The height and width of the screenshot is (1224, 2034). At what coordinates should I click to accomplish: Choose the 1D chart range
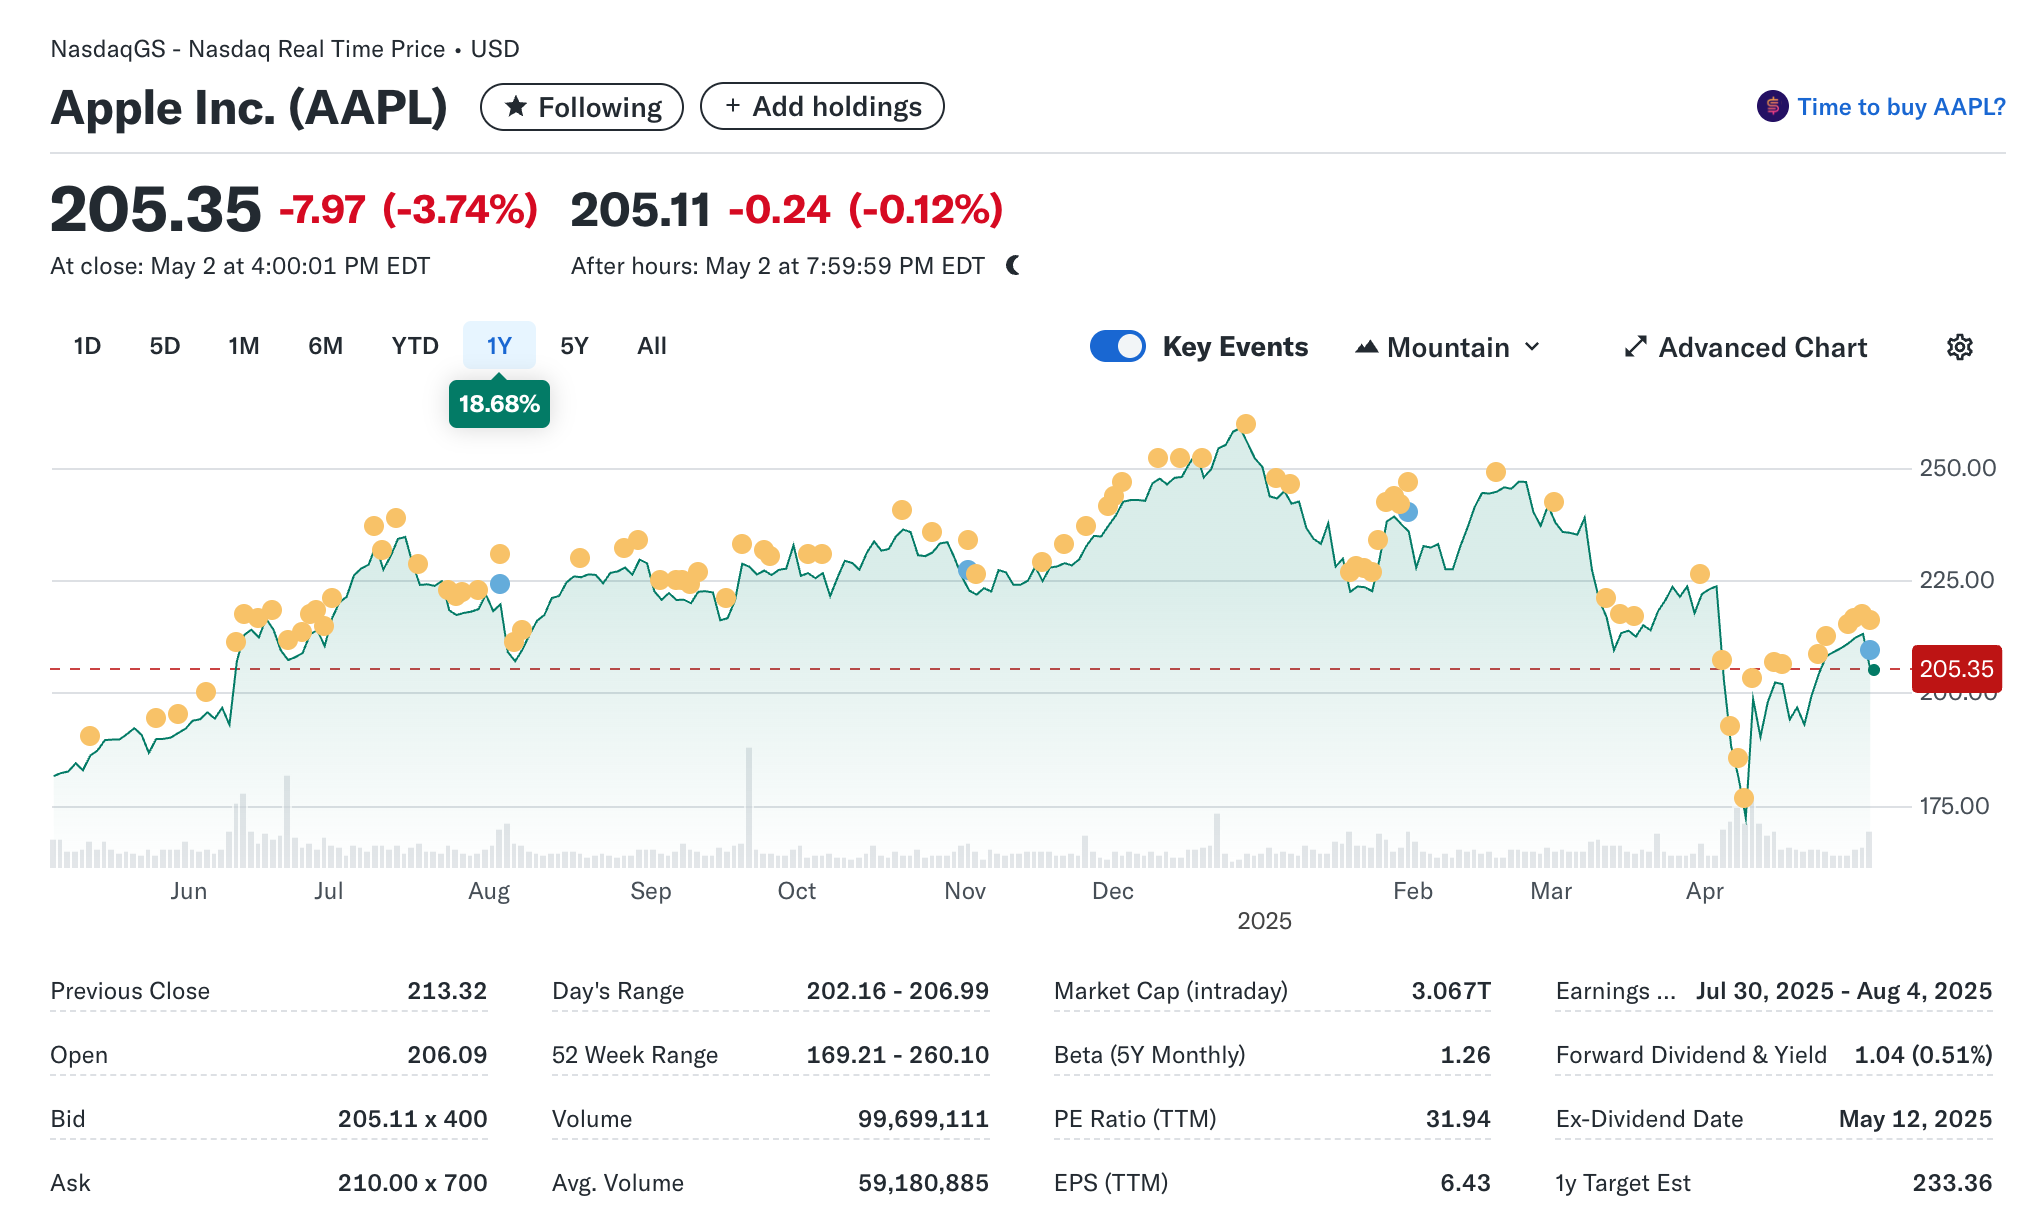87,346
